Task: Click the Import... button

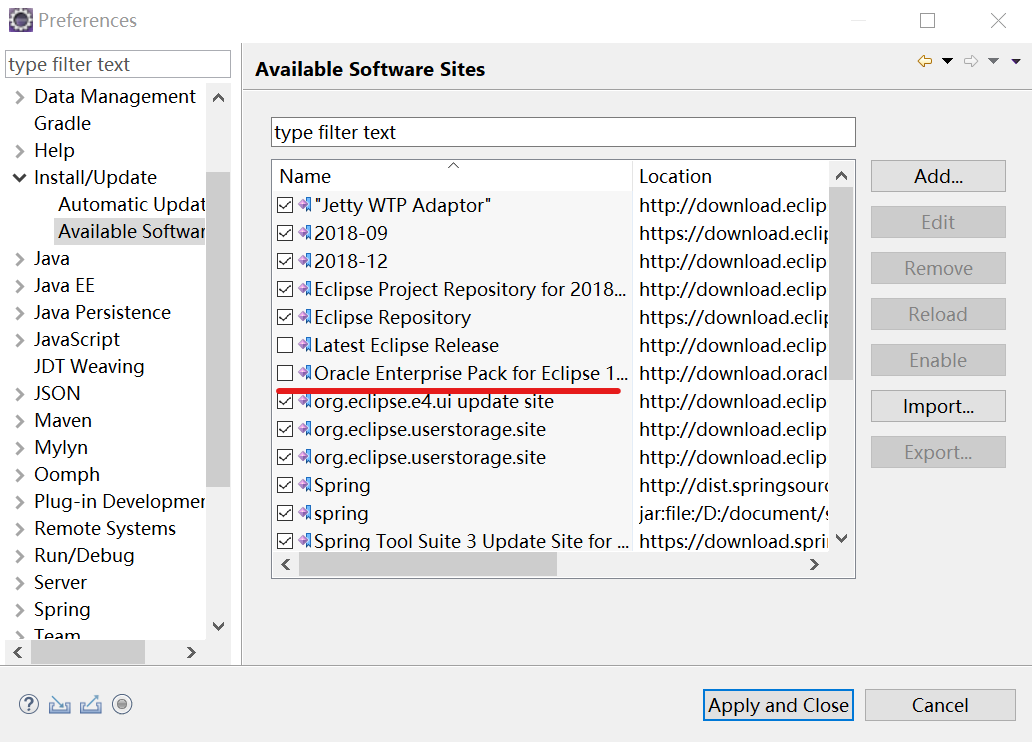Action: click(x=938, y=406)
